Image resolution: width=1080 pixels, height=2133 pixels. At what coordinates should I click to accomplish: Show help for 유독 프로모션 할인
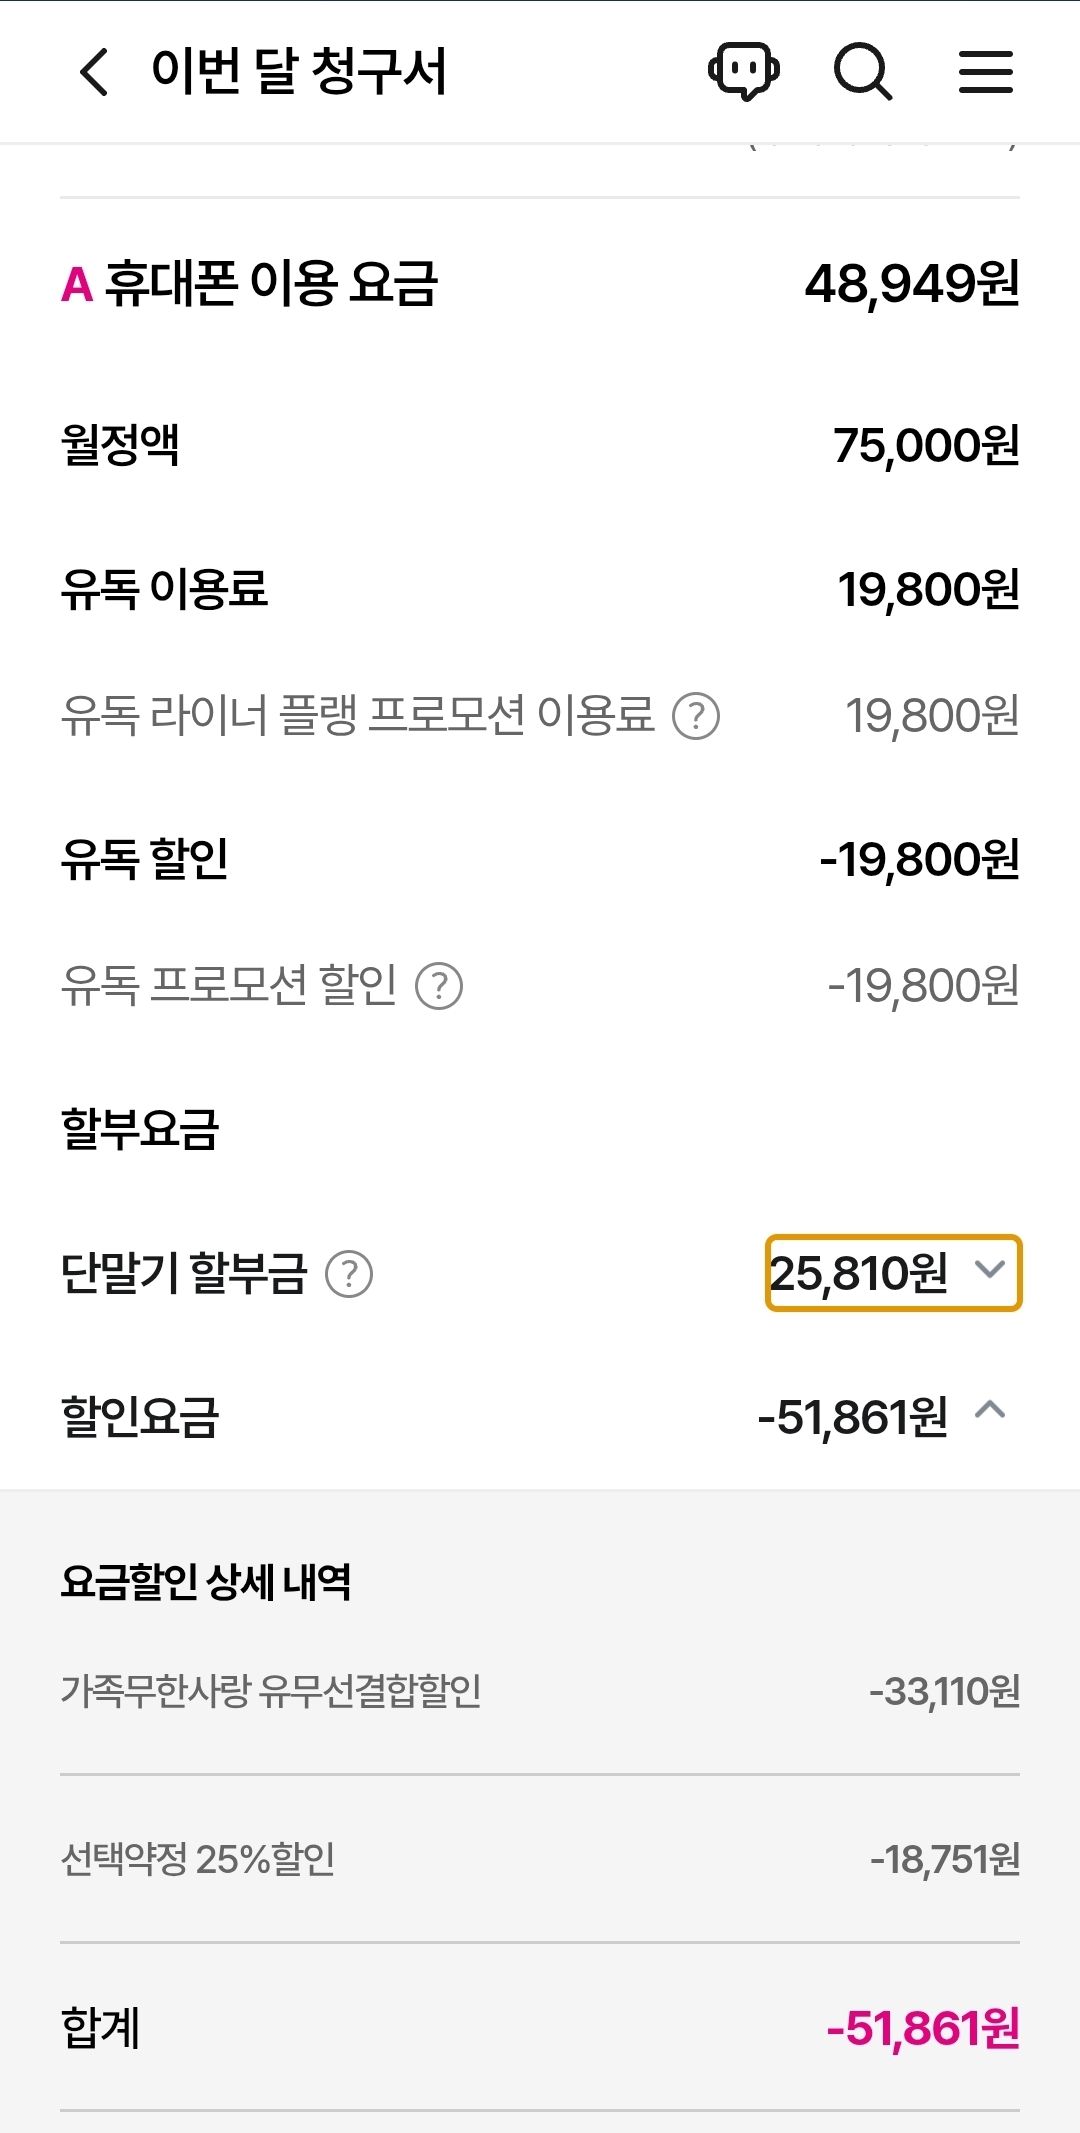(x=439, y=986)
